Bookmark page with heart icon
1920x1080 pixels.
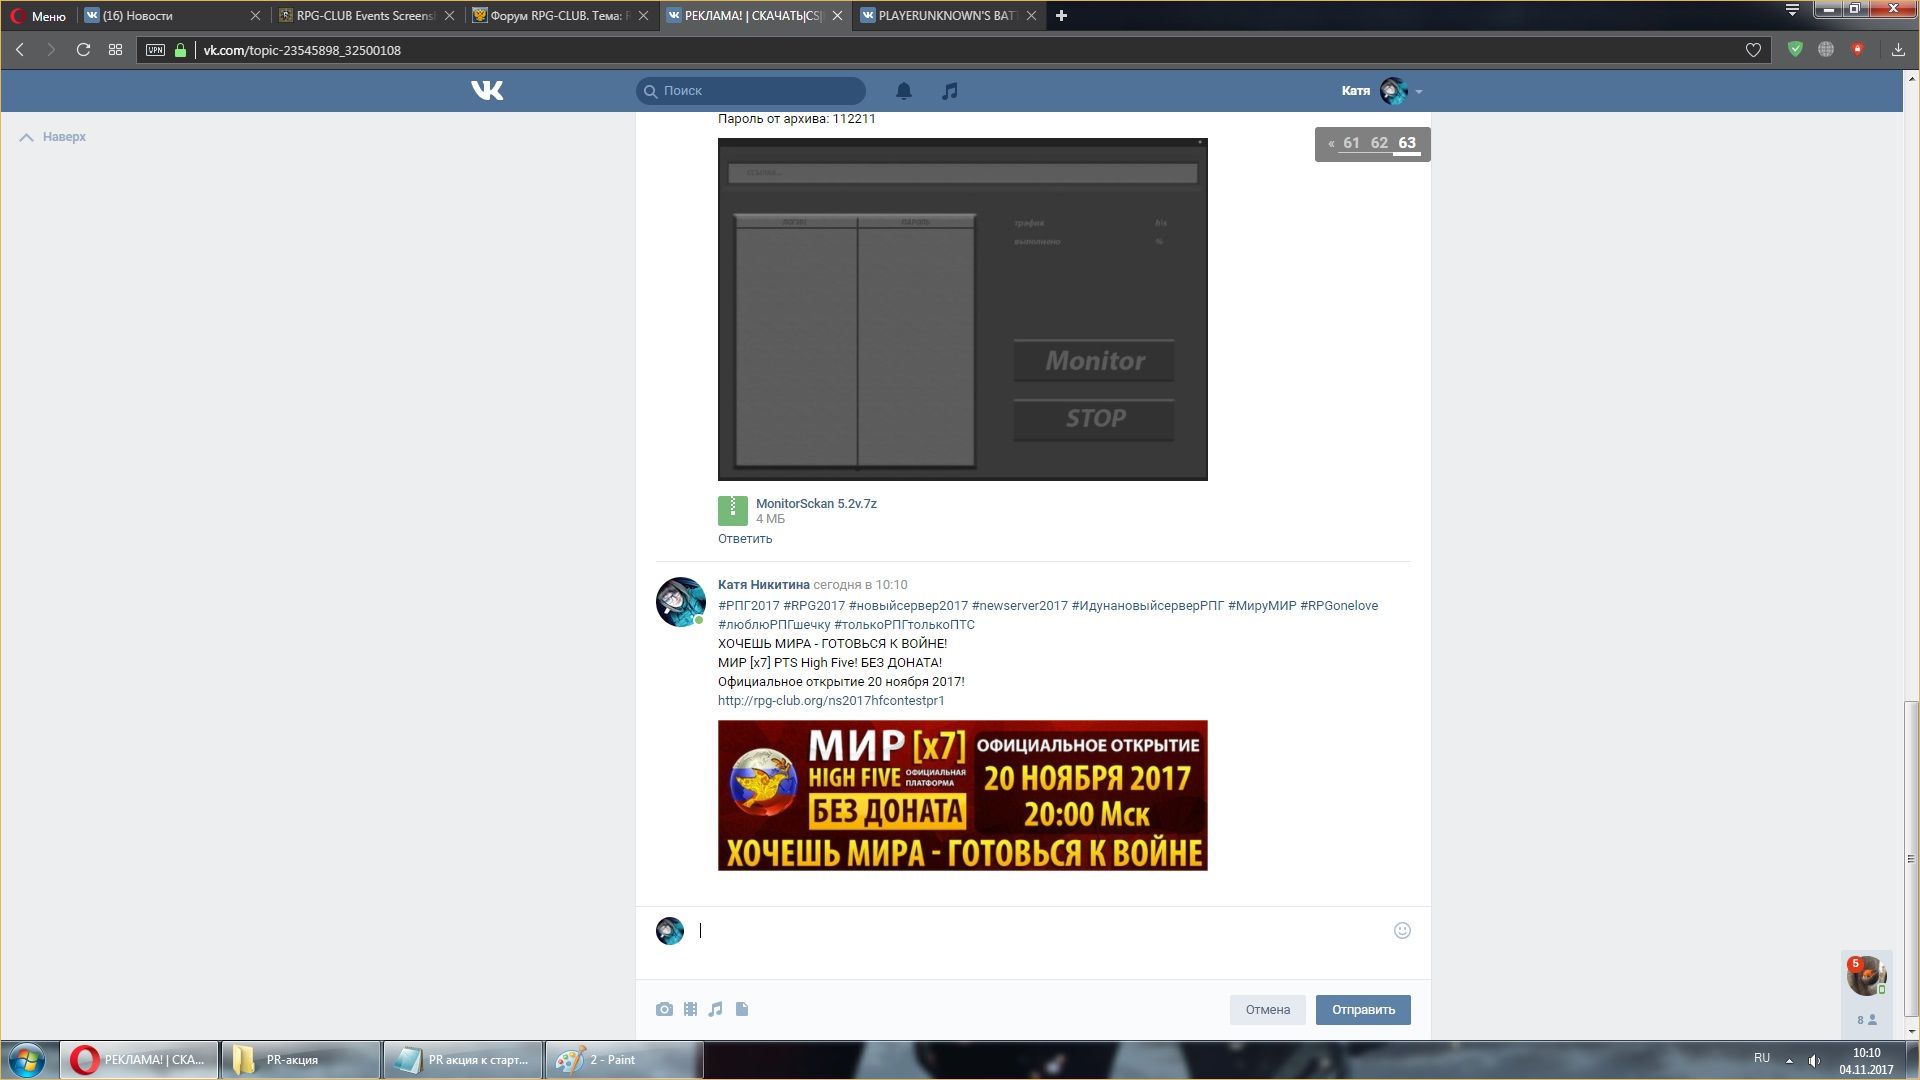click(x=1753, y=50)
